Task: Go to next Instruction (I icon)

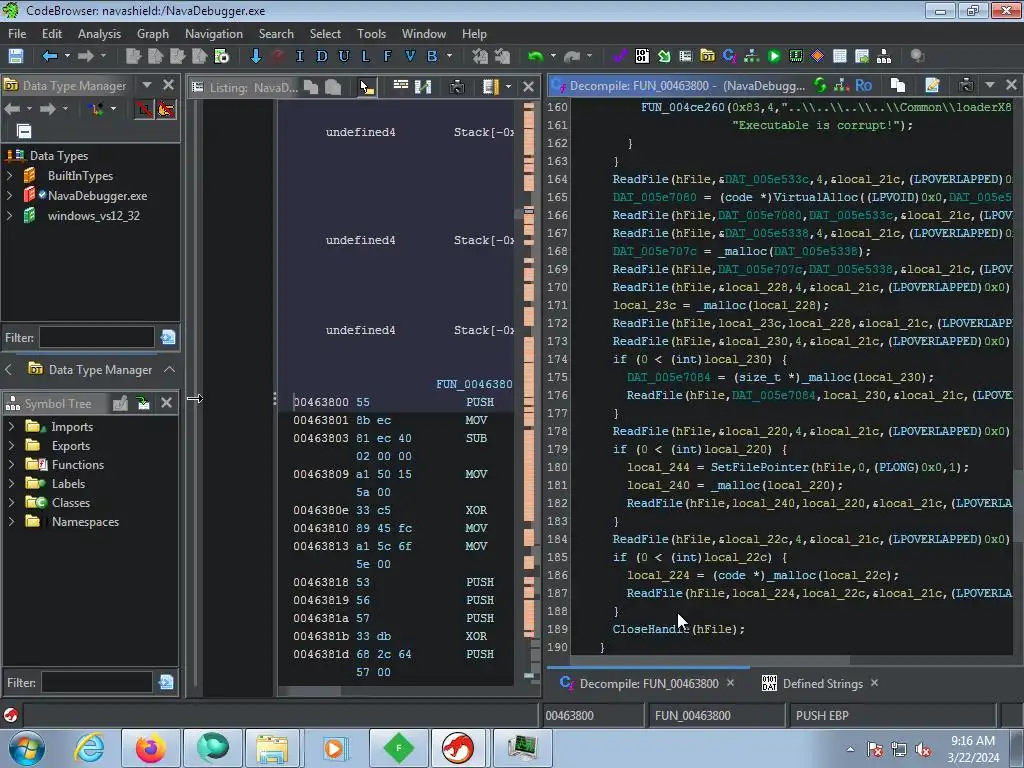Action: pyautogui.click(x=300, y=56)
